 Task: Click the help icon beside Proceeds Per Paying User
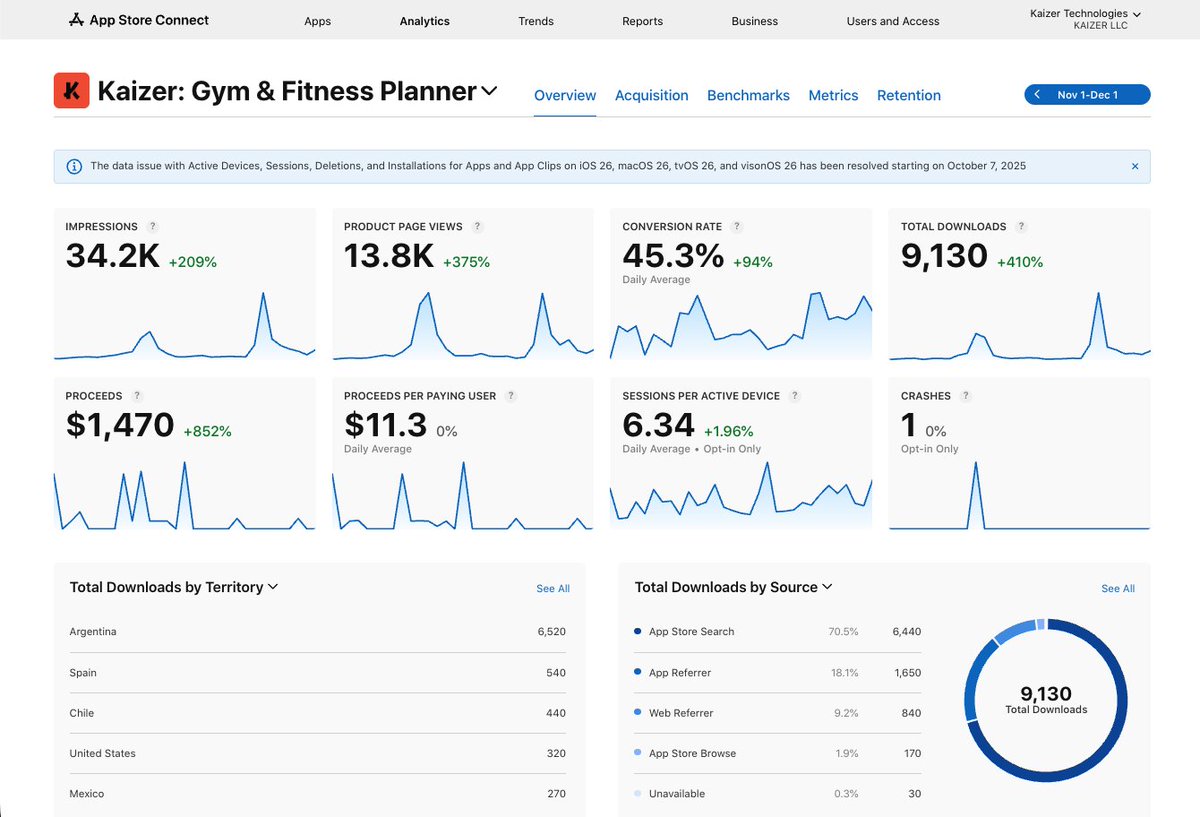coord(511,396)
